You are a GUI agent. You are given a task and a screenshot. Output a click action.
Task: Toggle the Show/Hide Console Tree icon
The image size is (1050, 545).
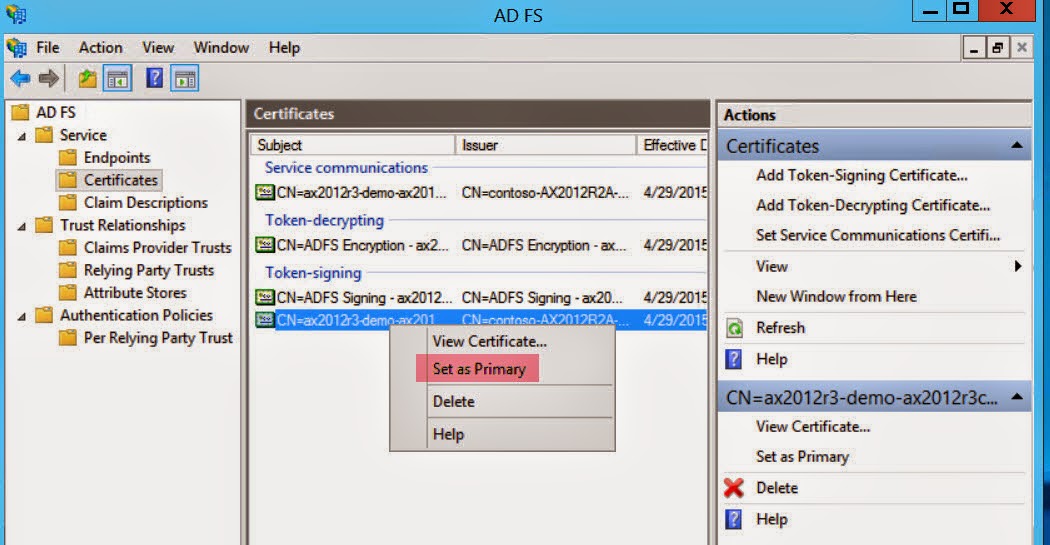[x=118, y=79]
